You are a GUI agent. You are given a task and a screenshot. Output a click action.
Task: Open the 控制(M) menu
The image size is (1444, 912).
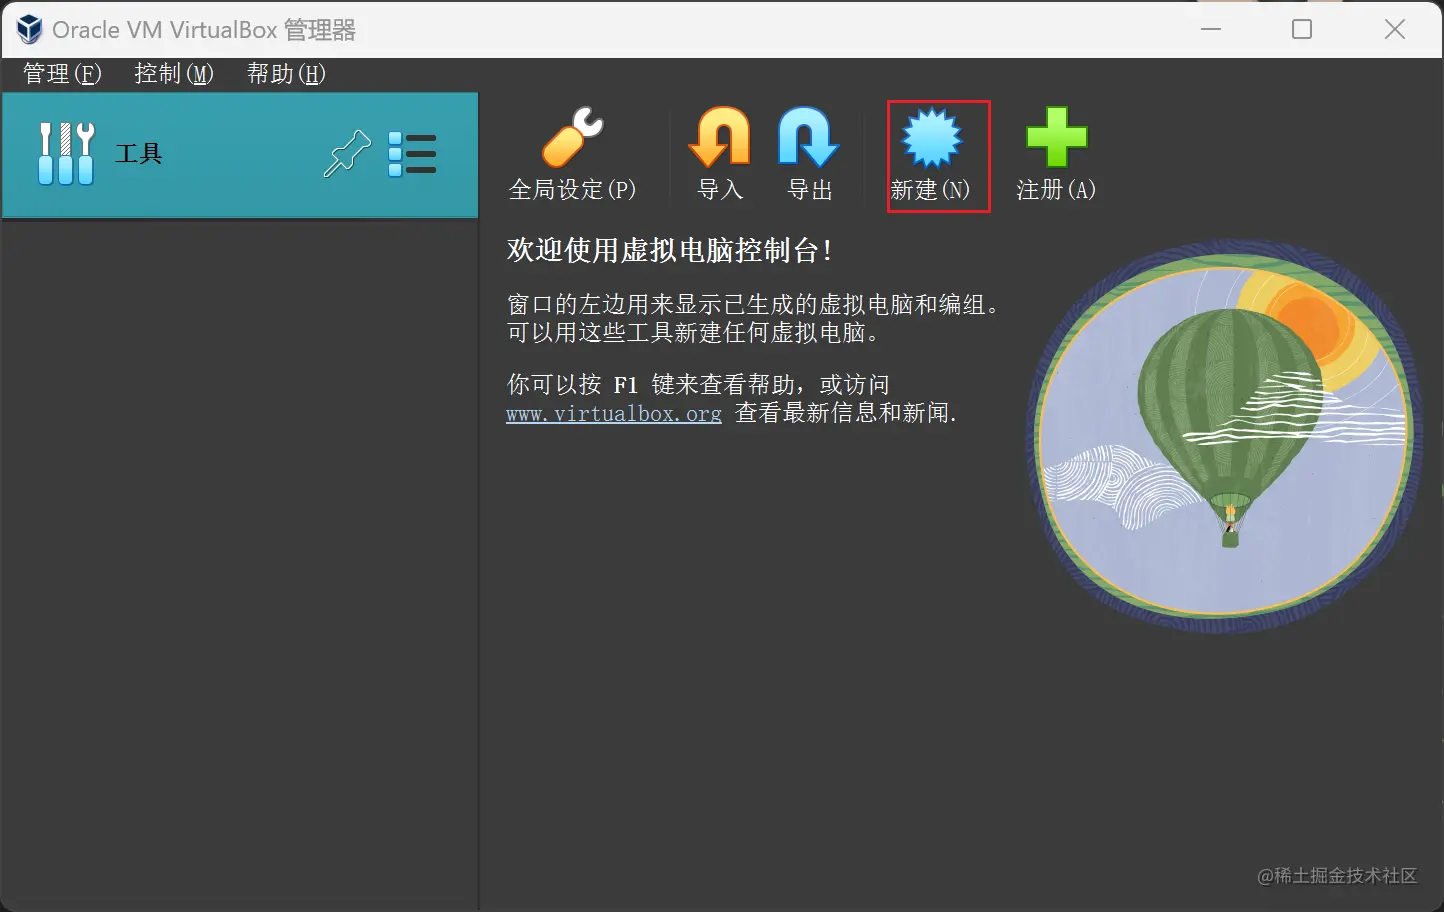[174, 74]
